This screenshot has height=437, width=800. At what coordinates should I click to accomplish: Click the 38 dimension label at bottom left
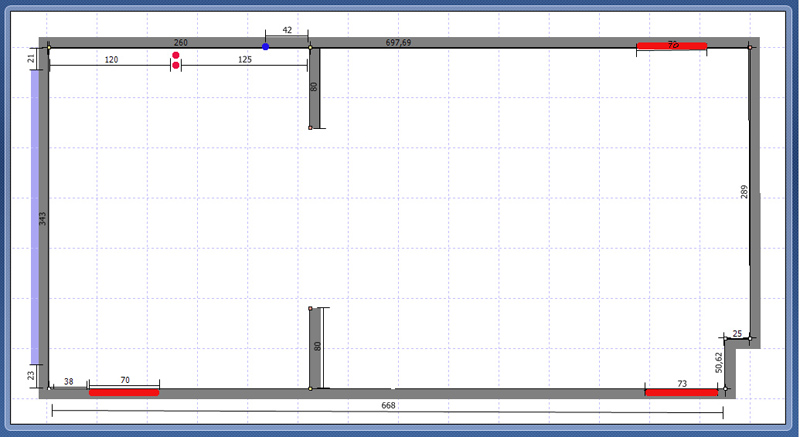[69, 381]
